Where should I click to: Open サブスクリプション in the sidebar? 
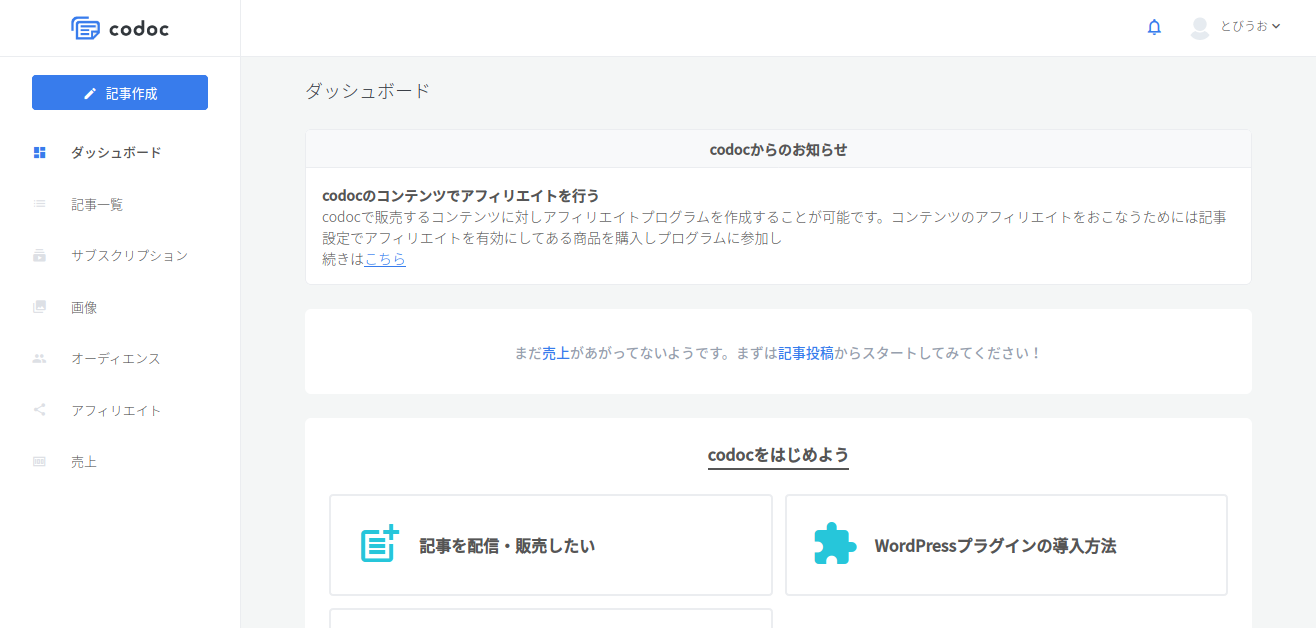pyautogui.click(x=129, y=256)
